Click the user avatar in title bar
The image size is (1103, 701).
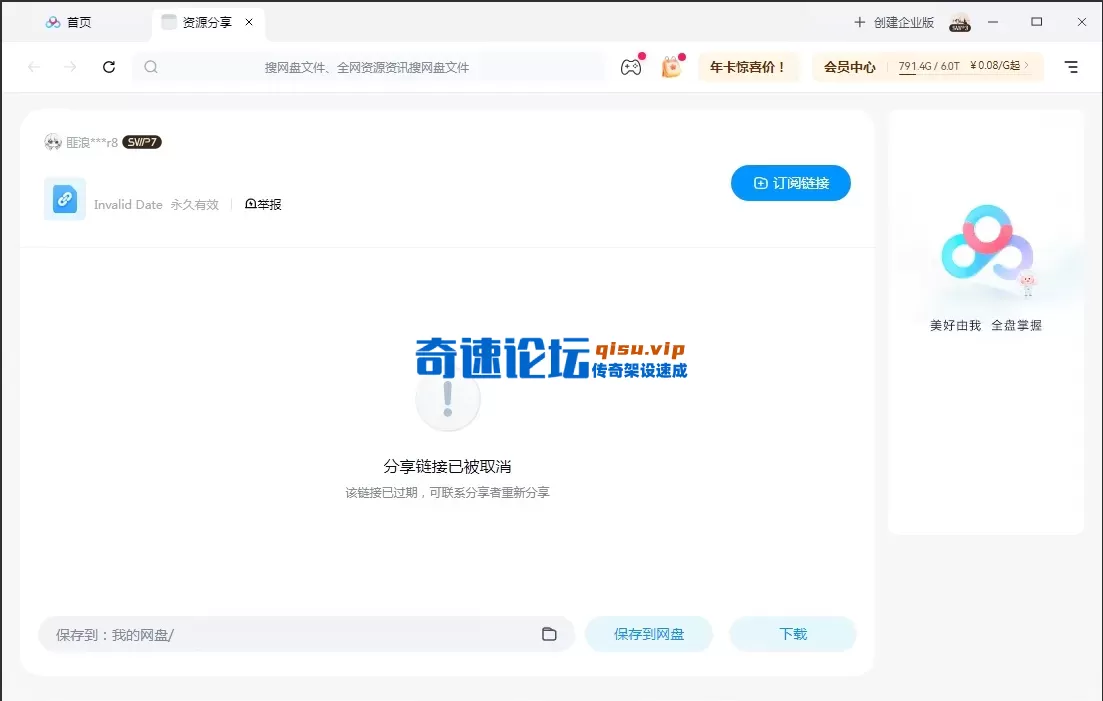tap(960, 22)
